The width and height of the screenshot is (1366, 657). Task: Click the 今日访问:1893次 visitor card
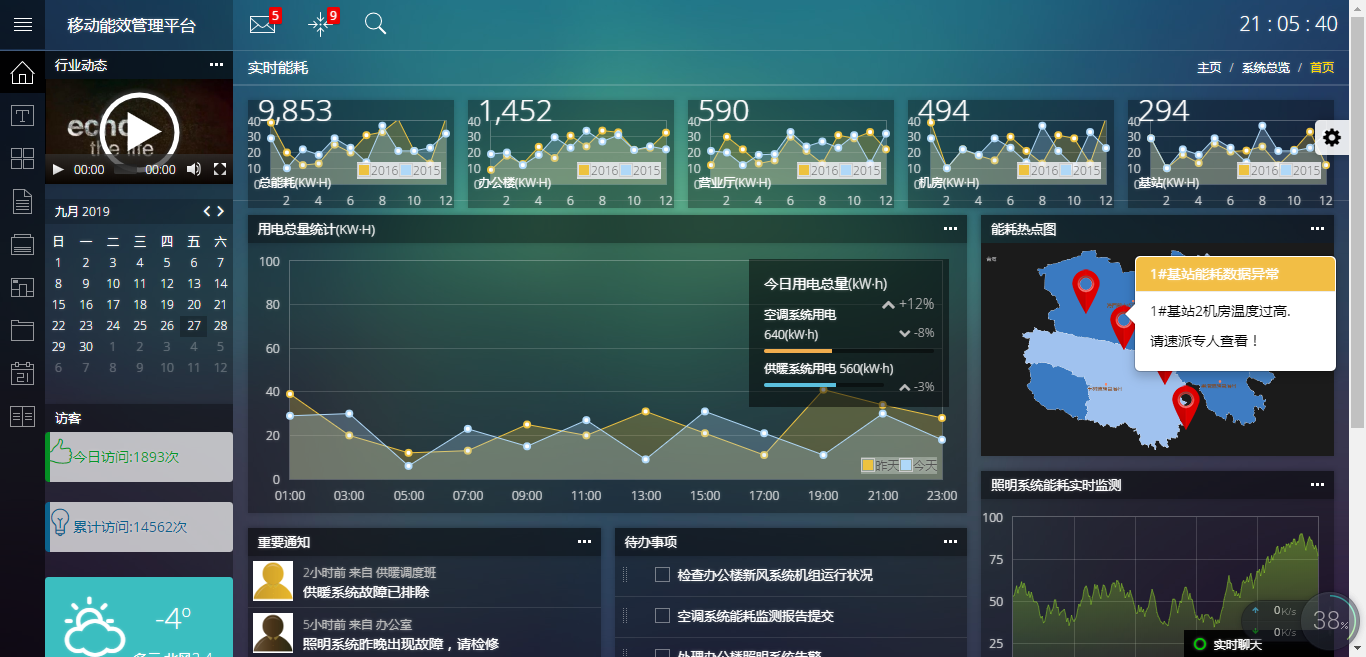coord(139,457)
